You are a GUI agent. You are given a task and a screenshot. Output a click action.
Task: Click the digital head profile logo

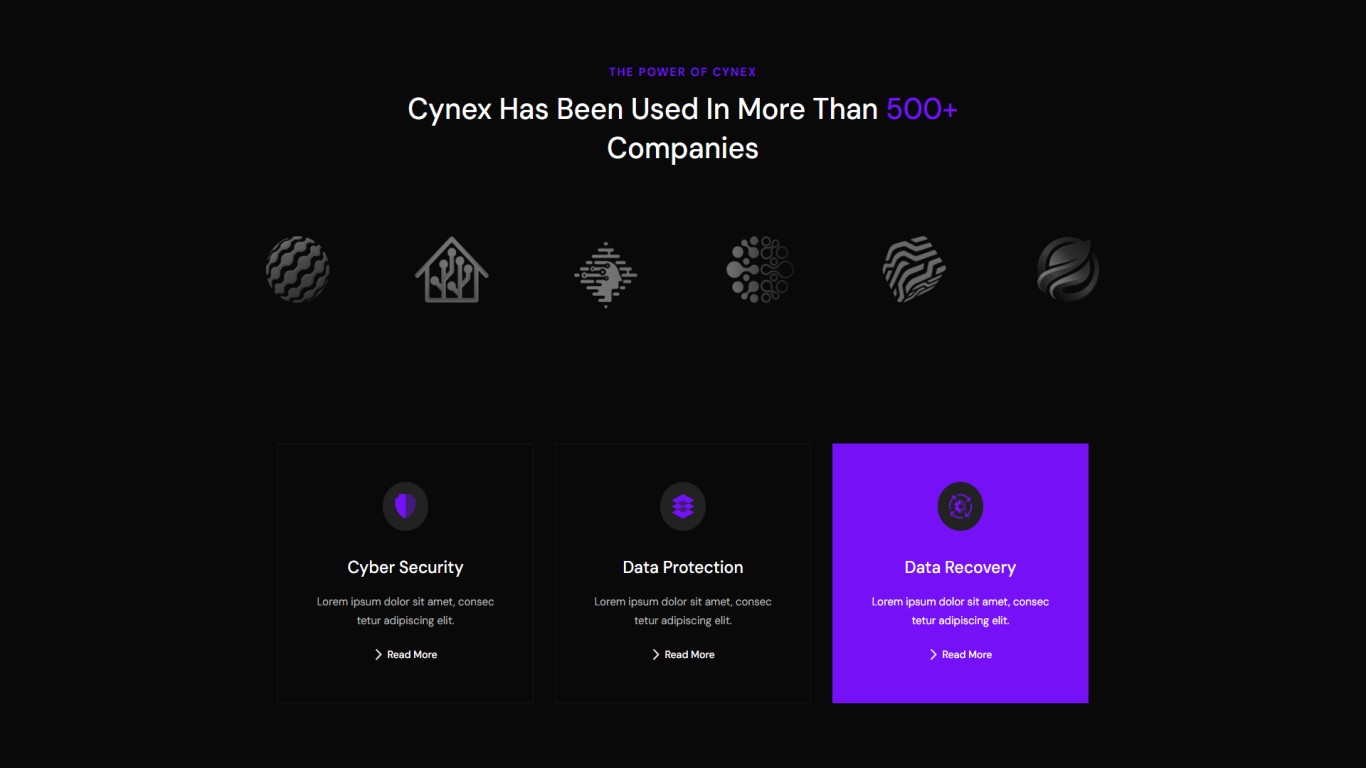tap(606, 274)
